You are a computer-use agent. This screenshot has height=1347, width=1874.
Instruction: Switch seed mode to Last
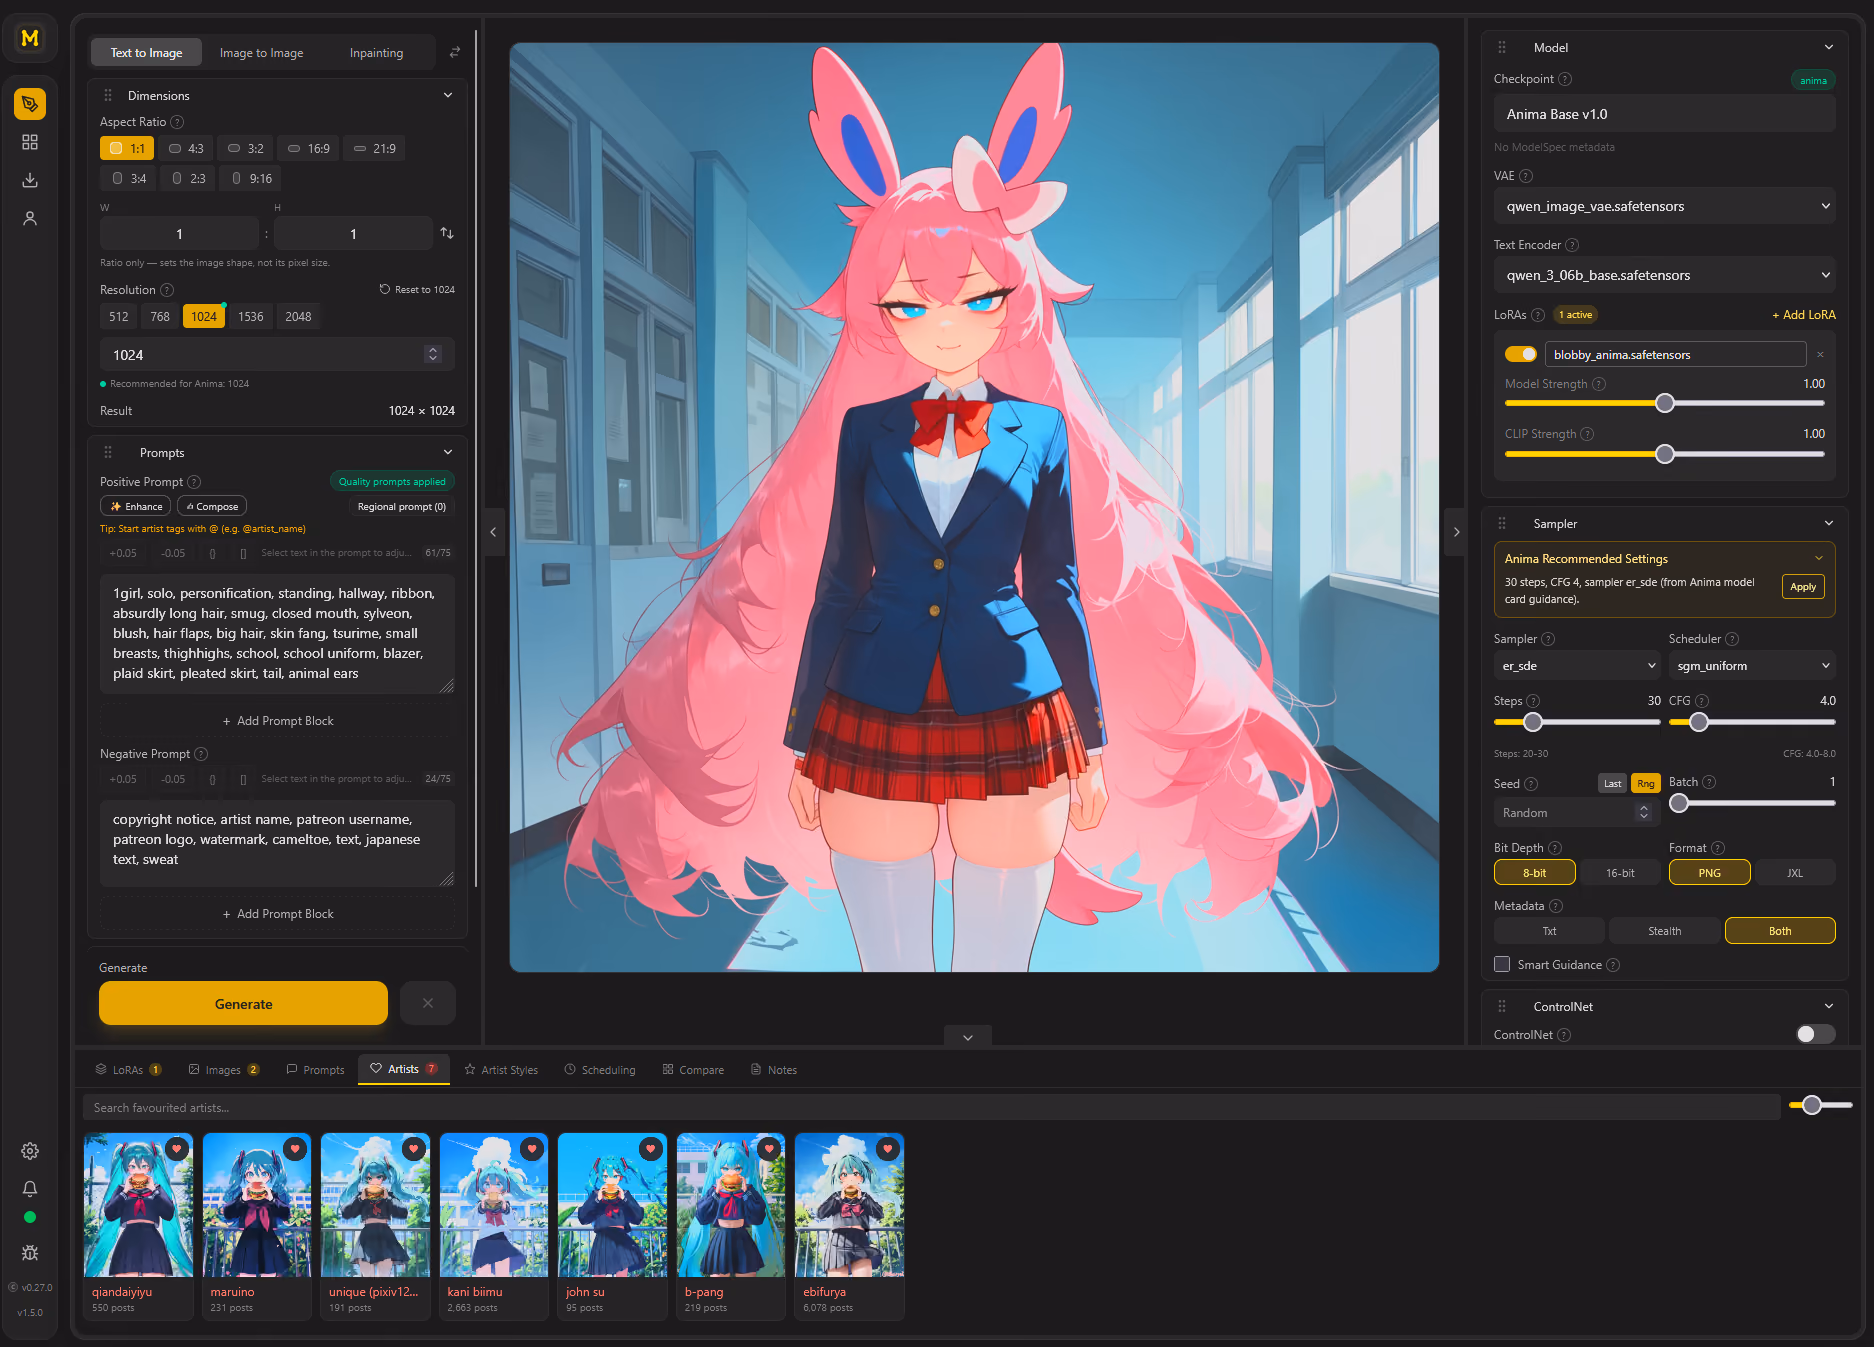pyautogui.click(x=1613, y=783)
